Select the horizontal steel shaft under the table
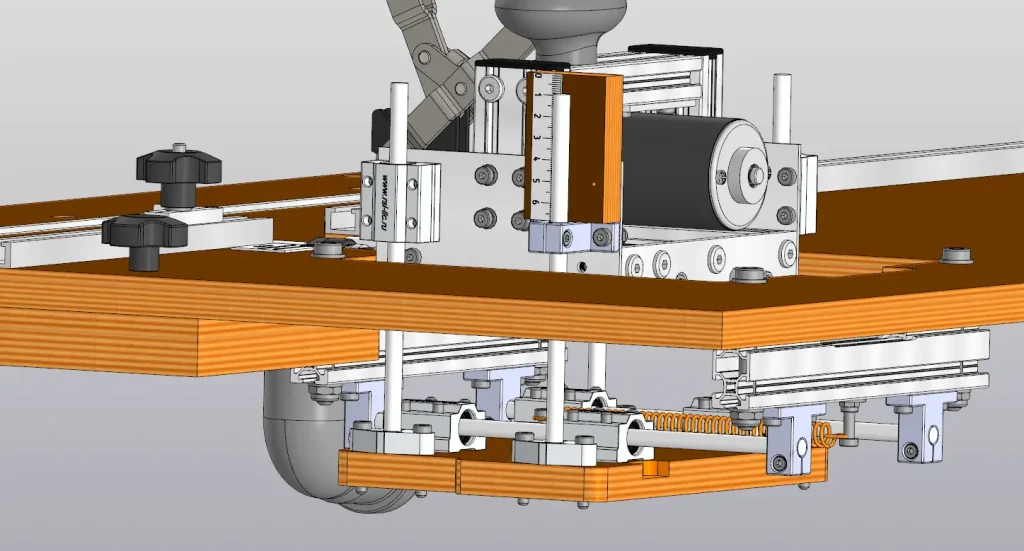Viewport: 1024px width, 551px height. (614, 437)
